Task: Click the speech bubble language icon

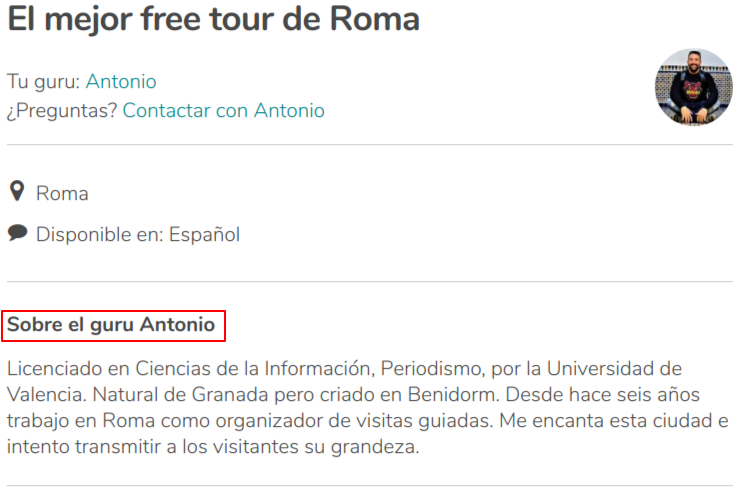Action: pyautogui.click(x=18, y=233)
